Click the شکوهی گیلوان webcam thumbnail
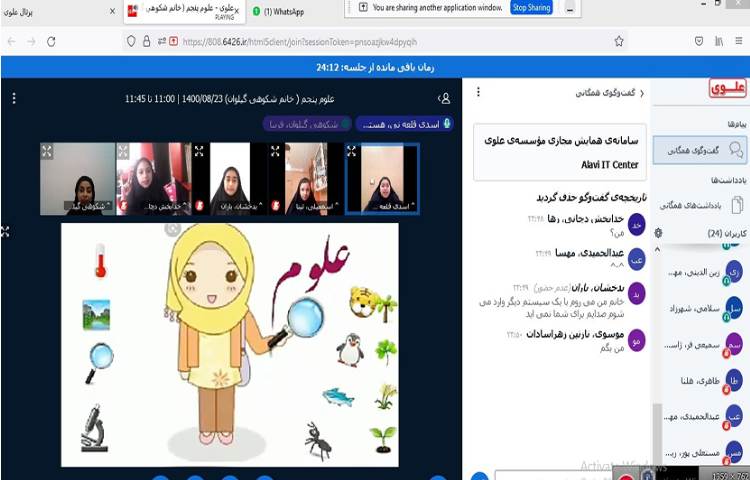Image resolution: width=750 pixels, height=480 pixels. click(77, 179)
